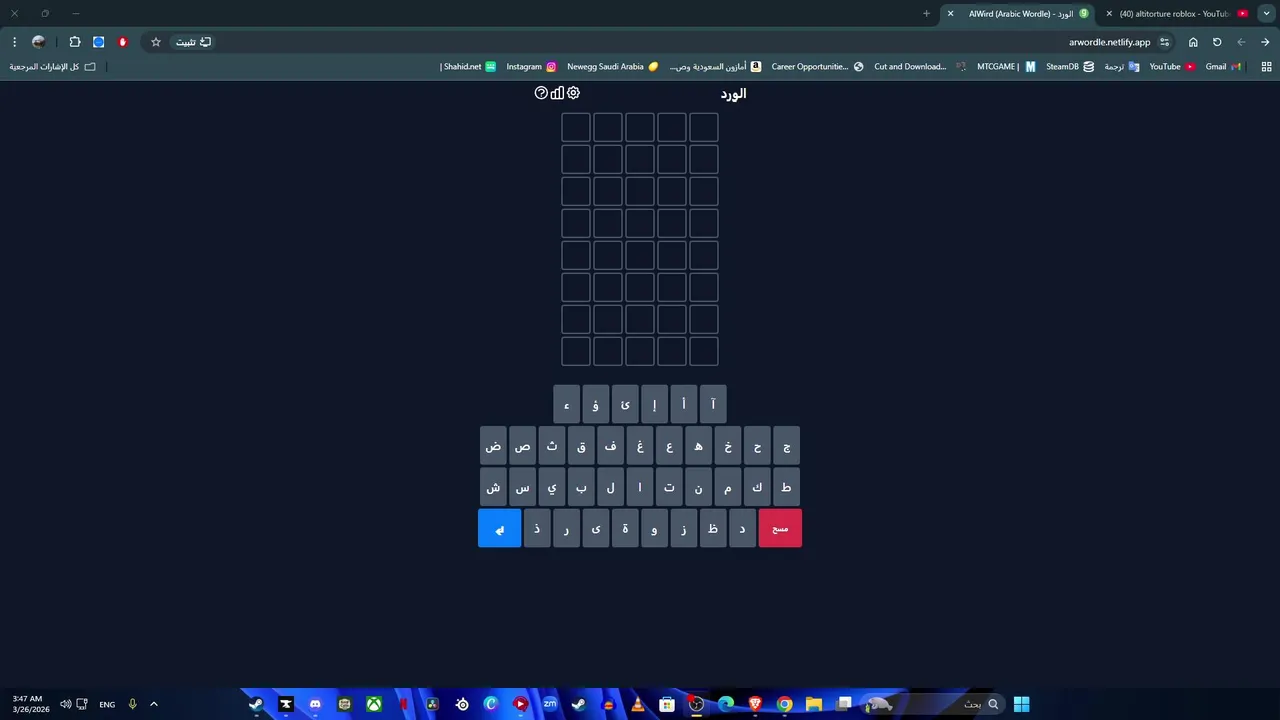Reload the current page
Screen dimensions: 1280x720
click(x=1217, y=42)
